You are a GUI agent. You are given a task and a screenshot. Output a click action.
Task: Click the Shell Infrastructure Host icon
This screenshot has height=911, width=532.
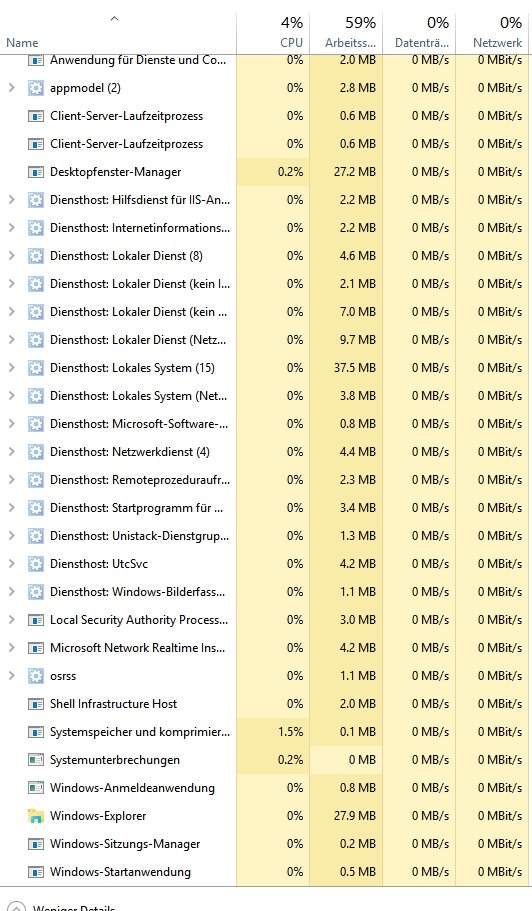tap(36, 704)
